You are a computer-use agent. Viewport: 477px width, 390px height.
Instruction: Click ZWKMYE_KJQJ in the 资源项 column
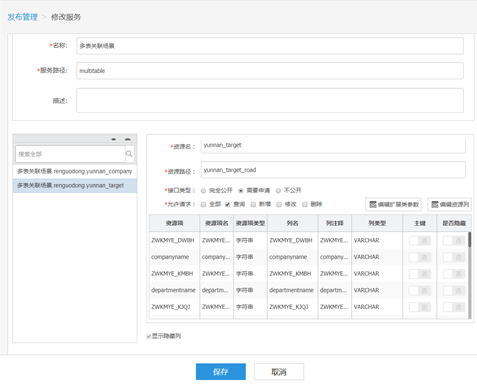coord(171,307)
